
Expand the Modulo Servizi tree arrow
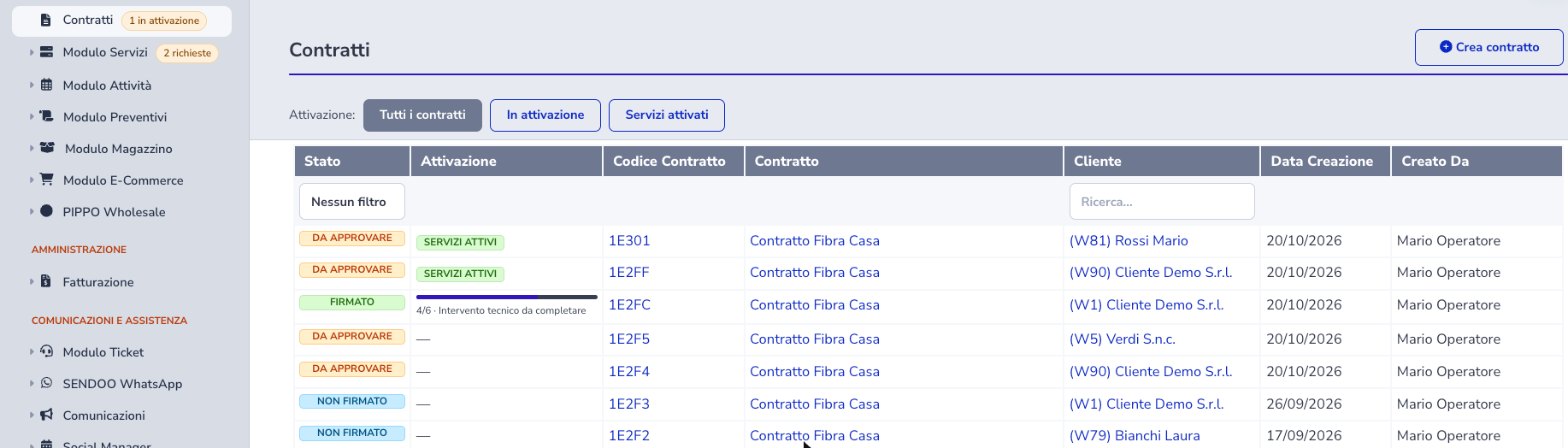click(x=31, y=53)
